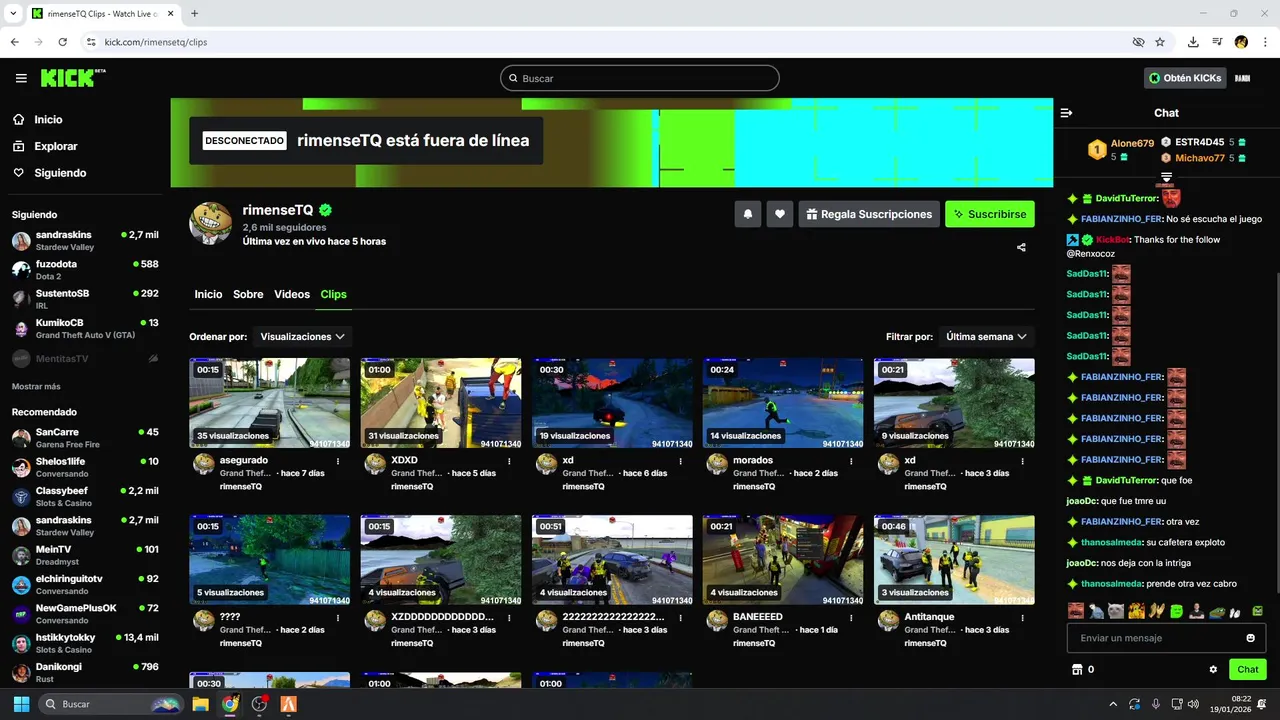Click Windows taskbar Buscar search box

pos(113,704)
